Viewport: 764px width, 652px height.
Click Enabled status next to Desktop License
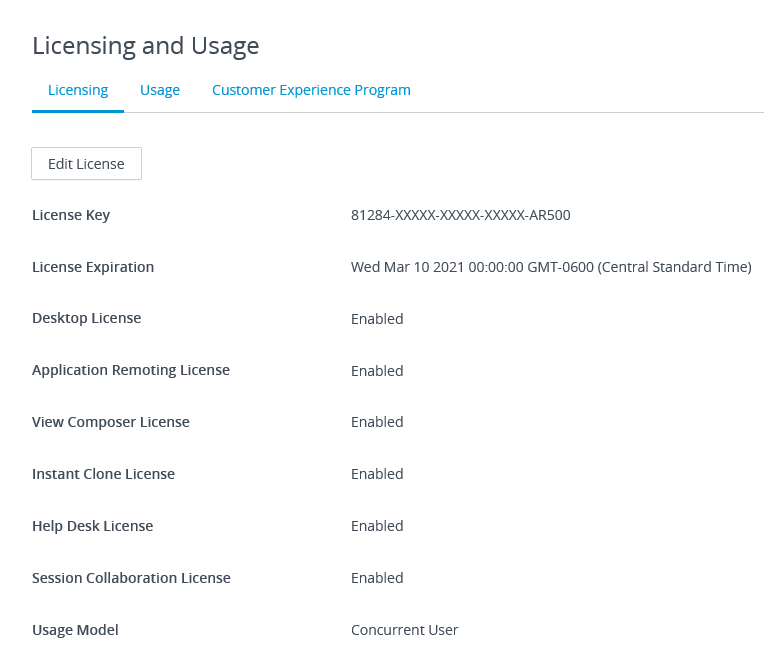click(x=377, y=319)
